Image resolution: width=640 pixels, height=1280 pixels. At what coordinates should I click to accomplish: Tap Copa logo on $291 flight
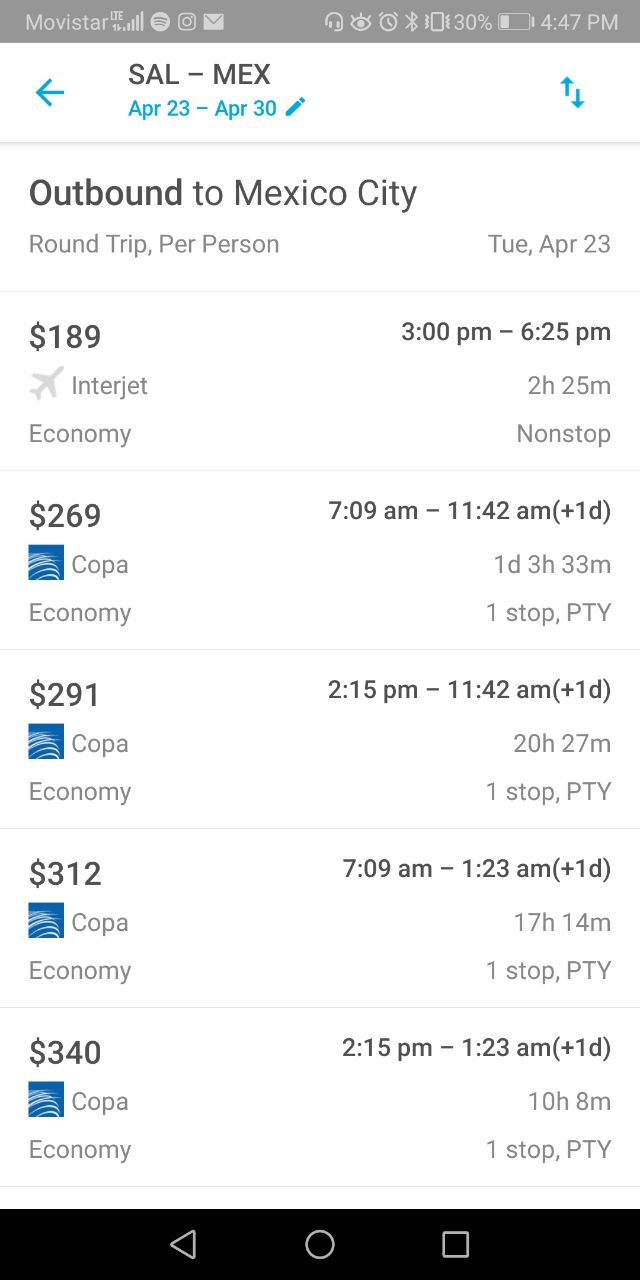tap(46, 742)
